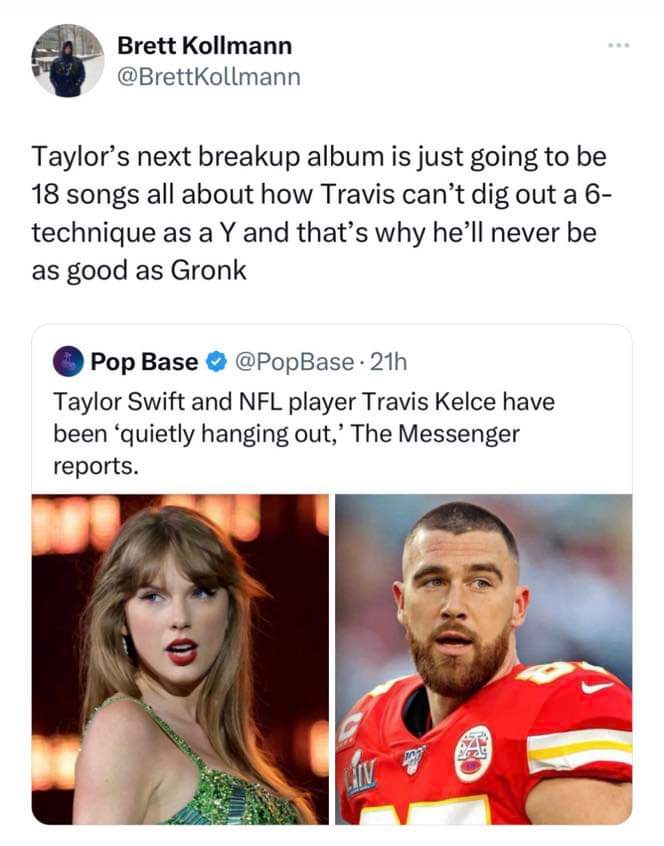
Task: Open the Brett Kollmann display name
Action: point(205,45)
